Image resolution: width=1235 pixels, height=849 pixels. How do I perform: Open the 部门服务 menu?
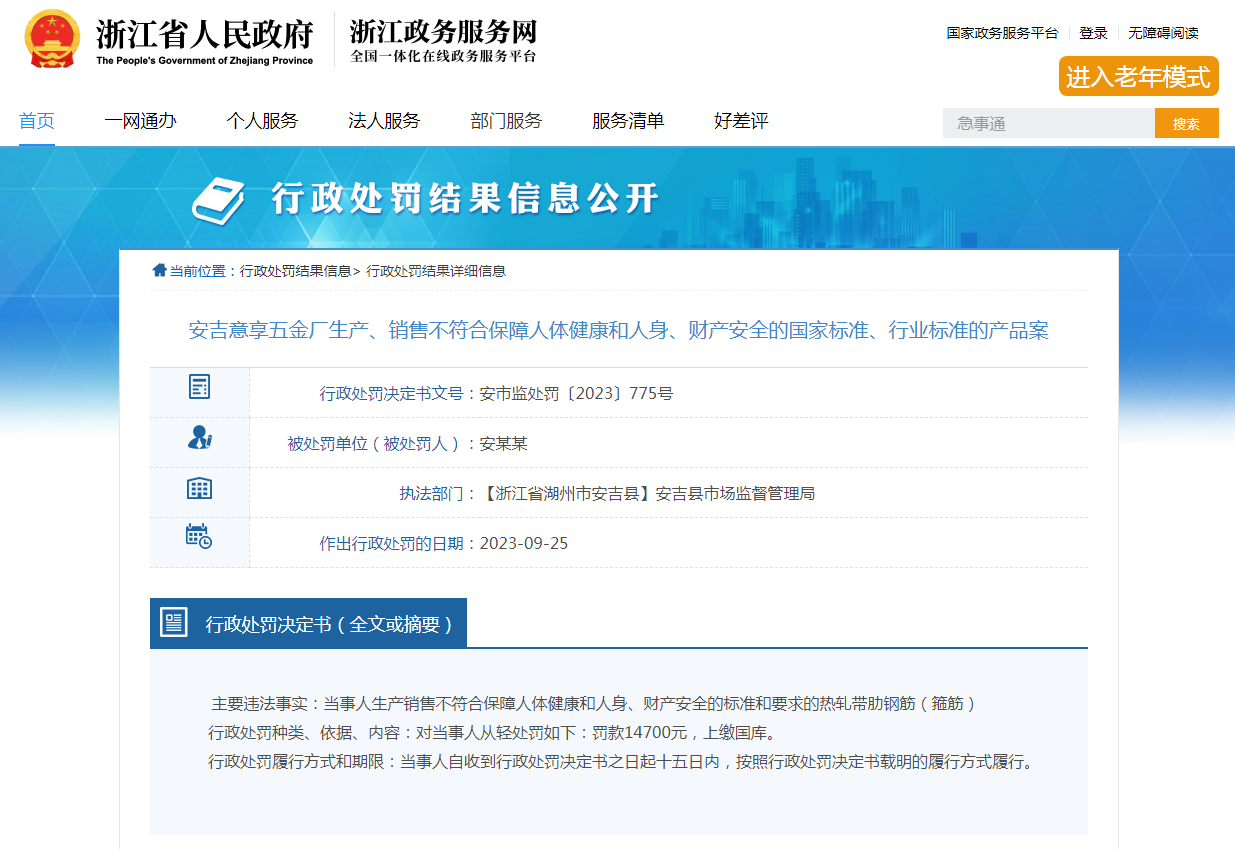[506, 121]
